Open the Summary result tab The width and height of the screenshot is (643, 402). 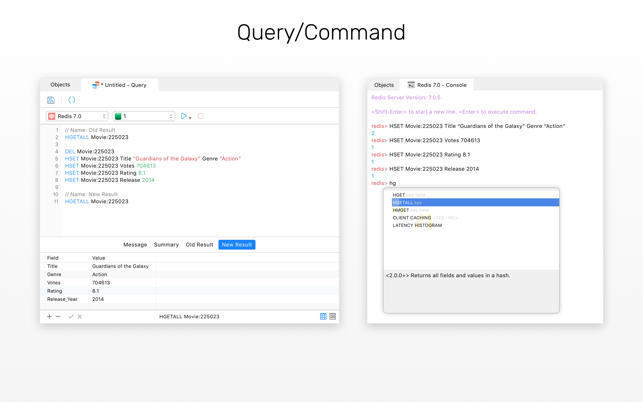point(166,245)
